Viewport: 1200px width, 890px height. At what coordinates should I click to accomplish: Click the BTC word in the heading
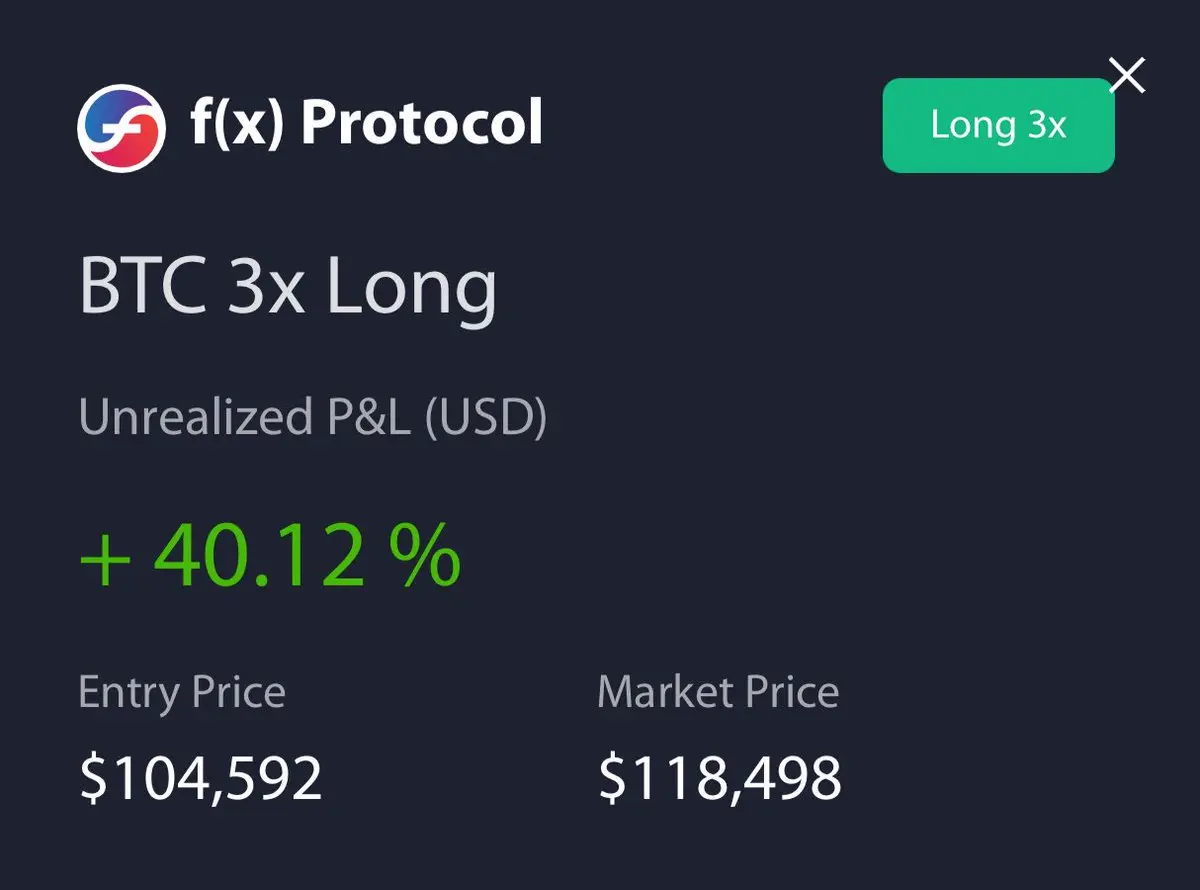point(143,285)
